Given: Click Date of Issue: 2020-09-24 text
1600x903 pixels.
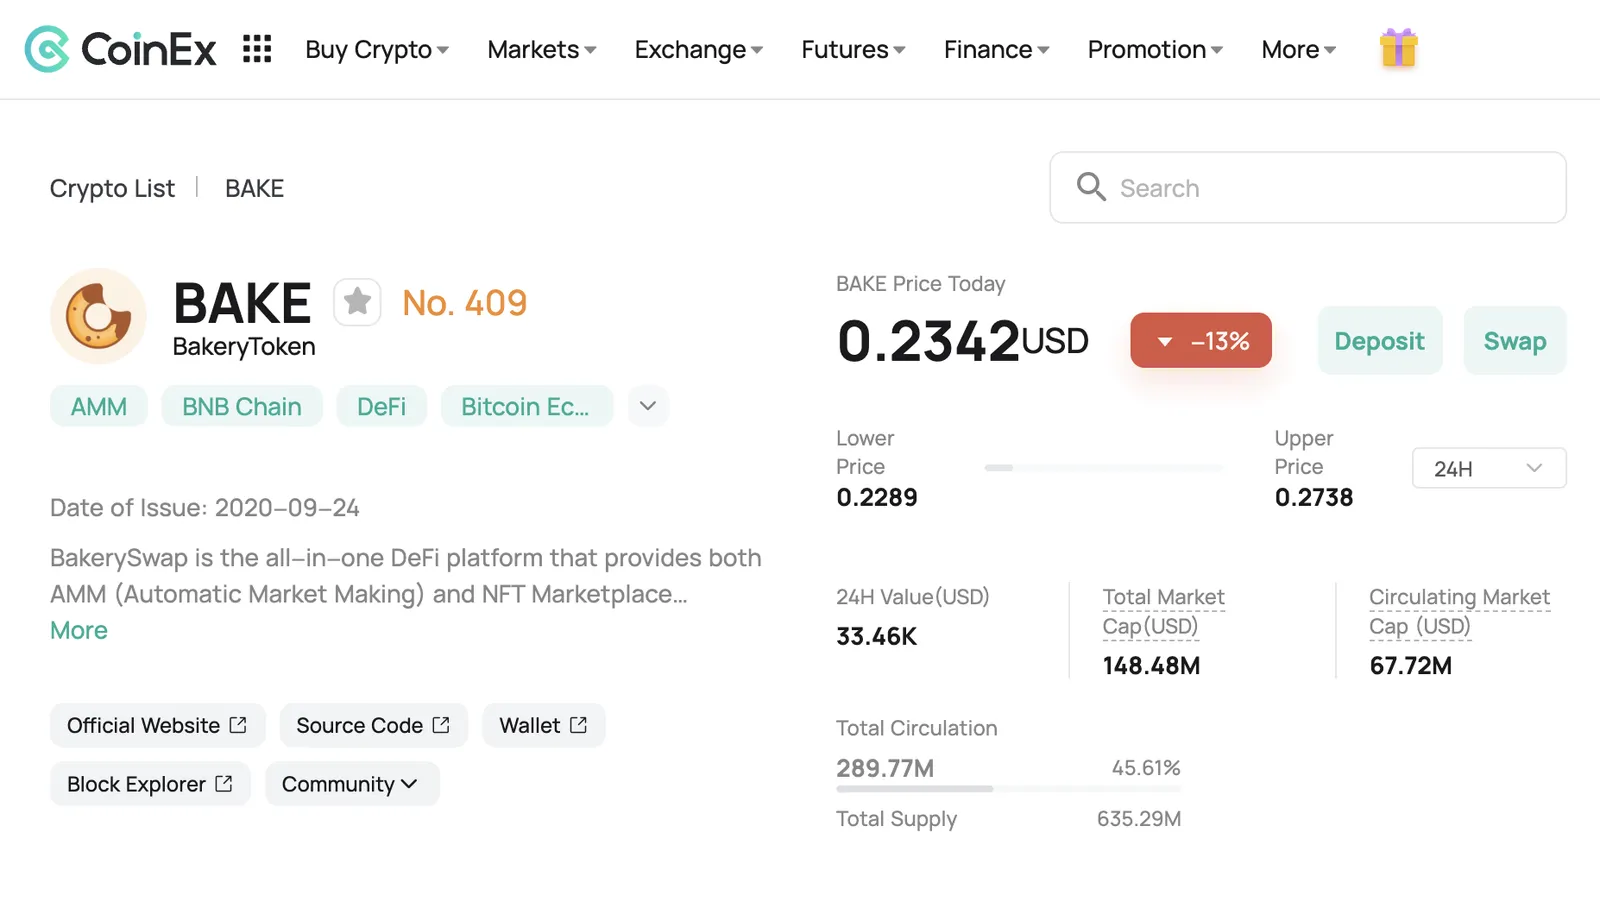Looking at the screenshot, I should click(x=205, y=508).
